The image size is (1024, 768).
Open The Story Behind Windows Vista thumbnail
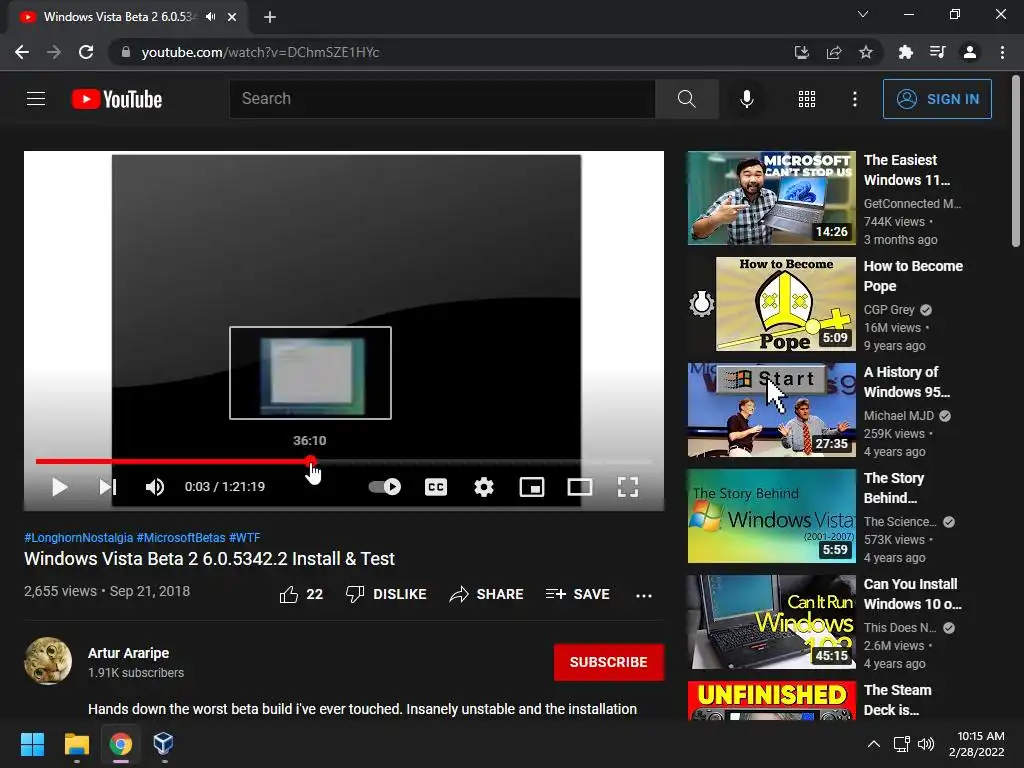point(771,516)
